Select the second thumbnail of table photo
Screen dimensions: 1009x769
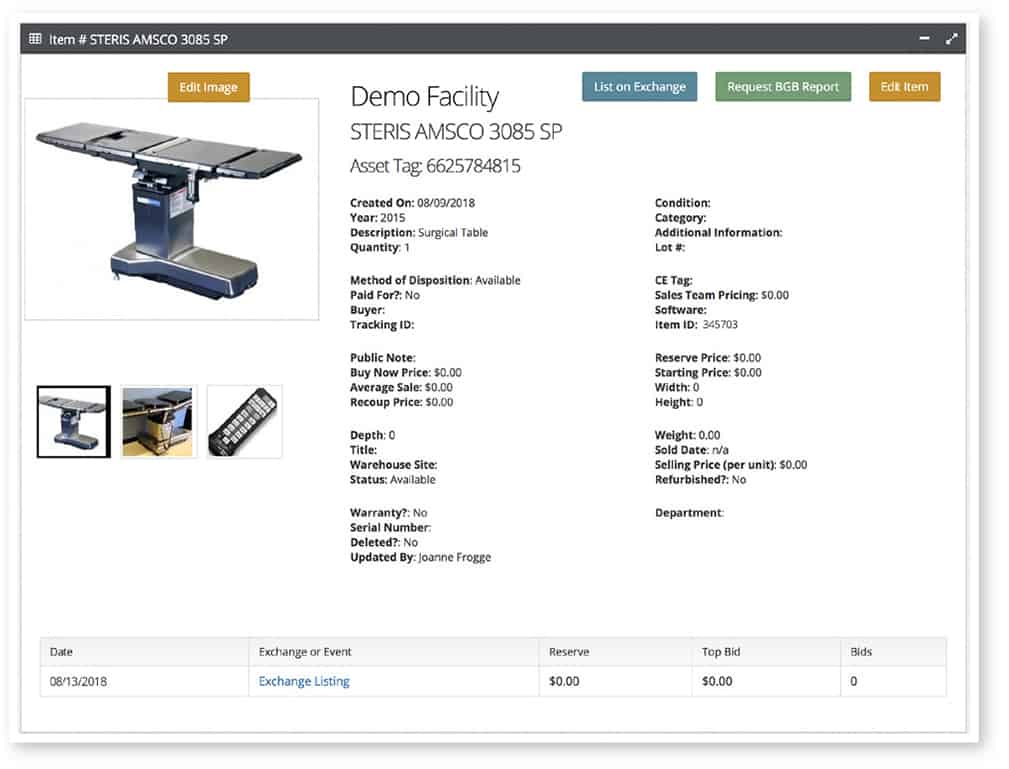point(158,422)
